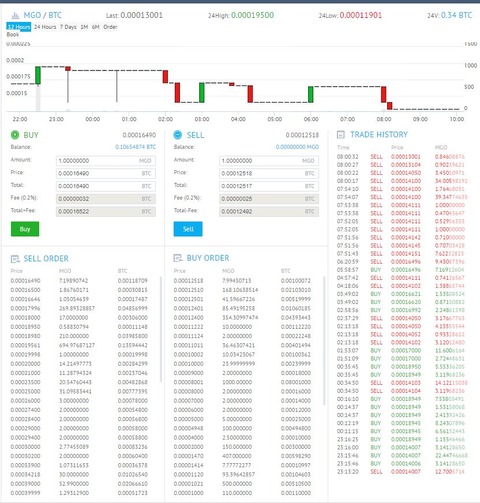Click trade history row at 23:13:20
This screenshot has height=503, width=480.
click(402, 472)
